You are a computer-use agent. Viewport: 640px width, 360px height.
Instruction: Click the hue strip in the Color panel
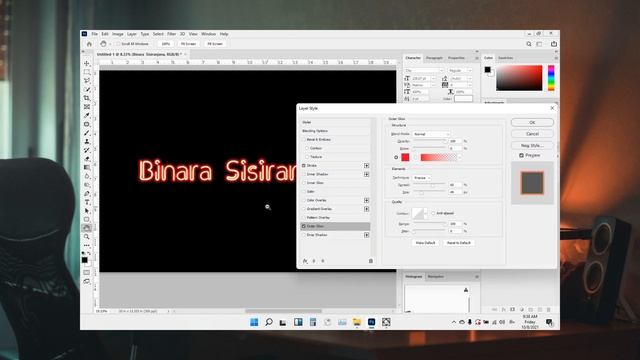point(551,78)
